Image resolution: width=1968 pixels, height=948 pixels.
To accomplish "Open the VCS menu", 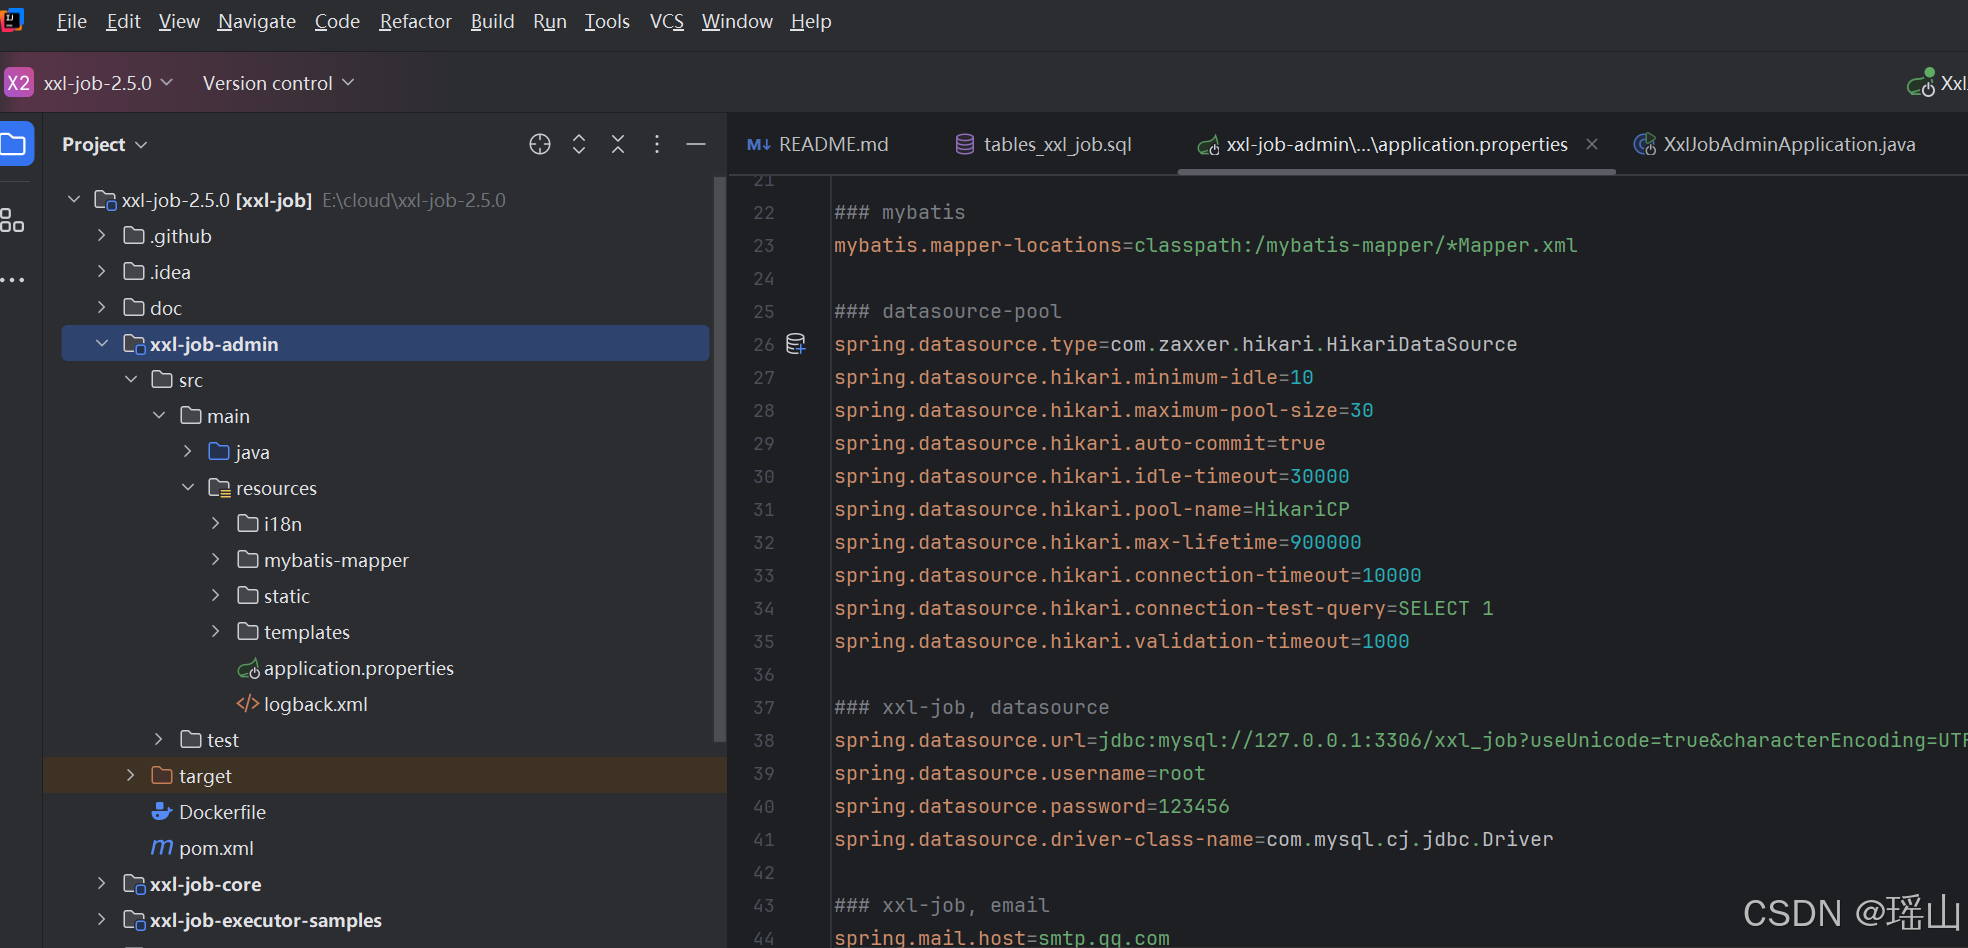I will click(x=667, y=21).
